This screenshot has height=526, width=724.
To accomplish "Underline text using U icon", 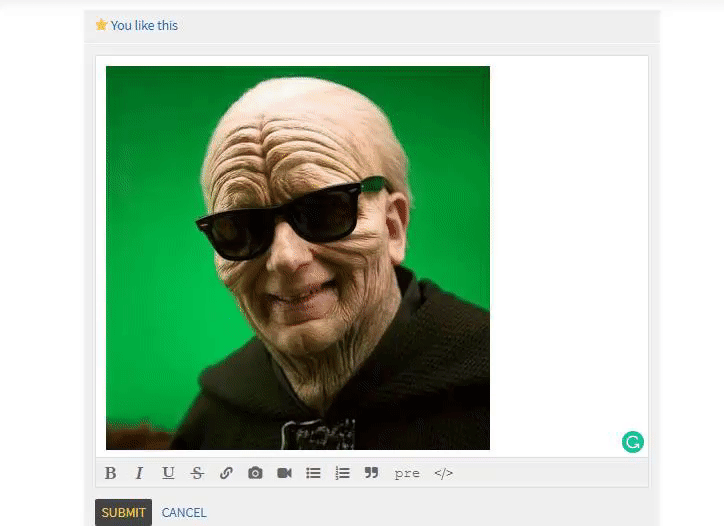I will [x=168, y=473].
